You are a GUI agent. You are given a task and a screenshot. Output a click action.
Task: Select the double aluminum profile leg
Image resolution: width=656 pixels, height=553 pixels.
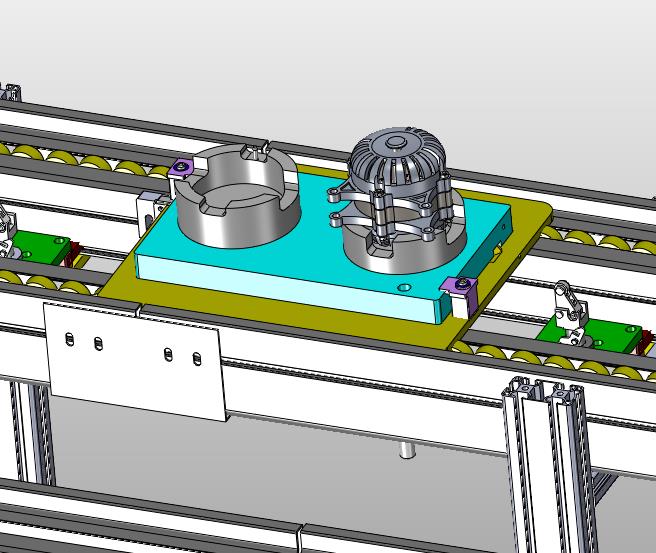[548, 464]
